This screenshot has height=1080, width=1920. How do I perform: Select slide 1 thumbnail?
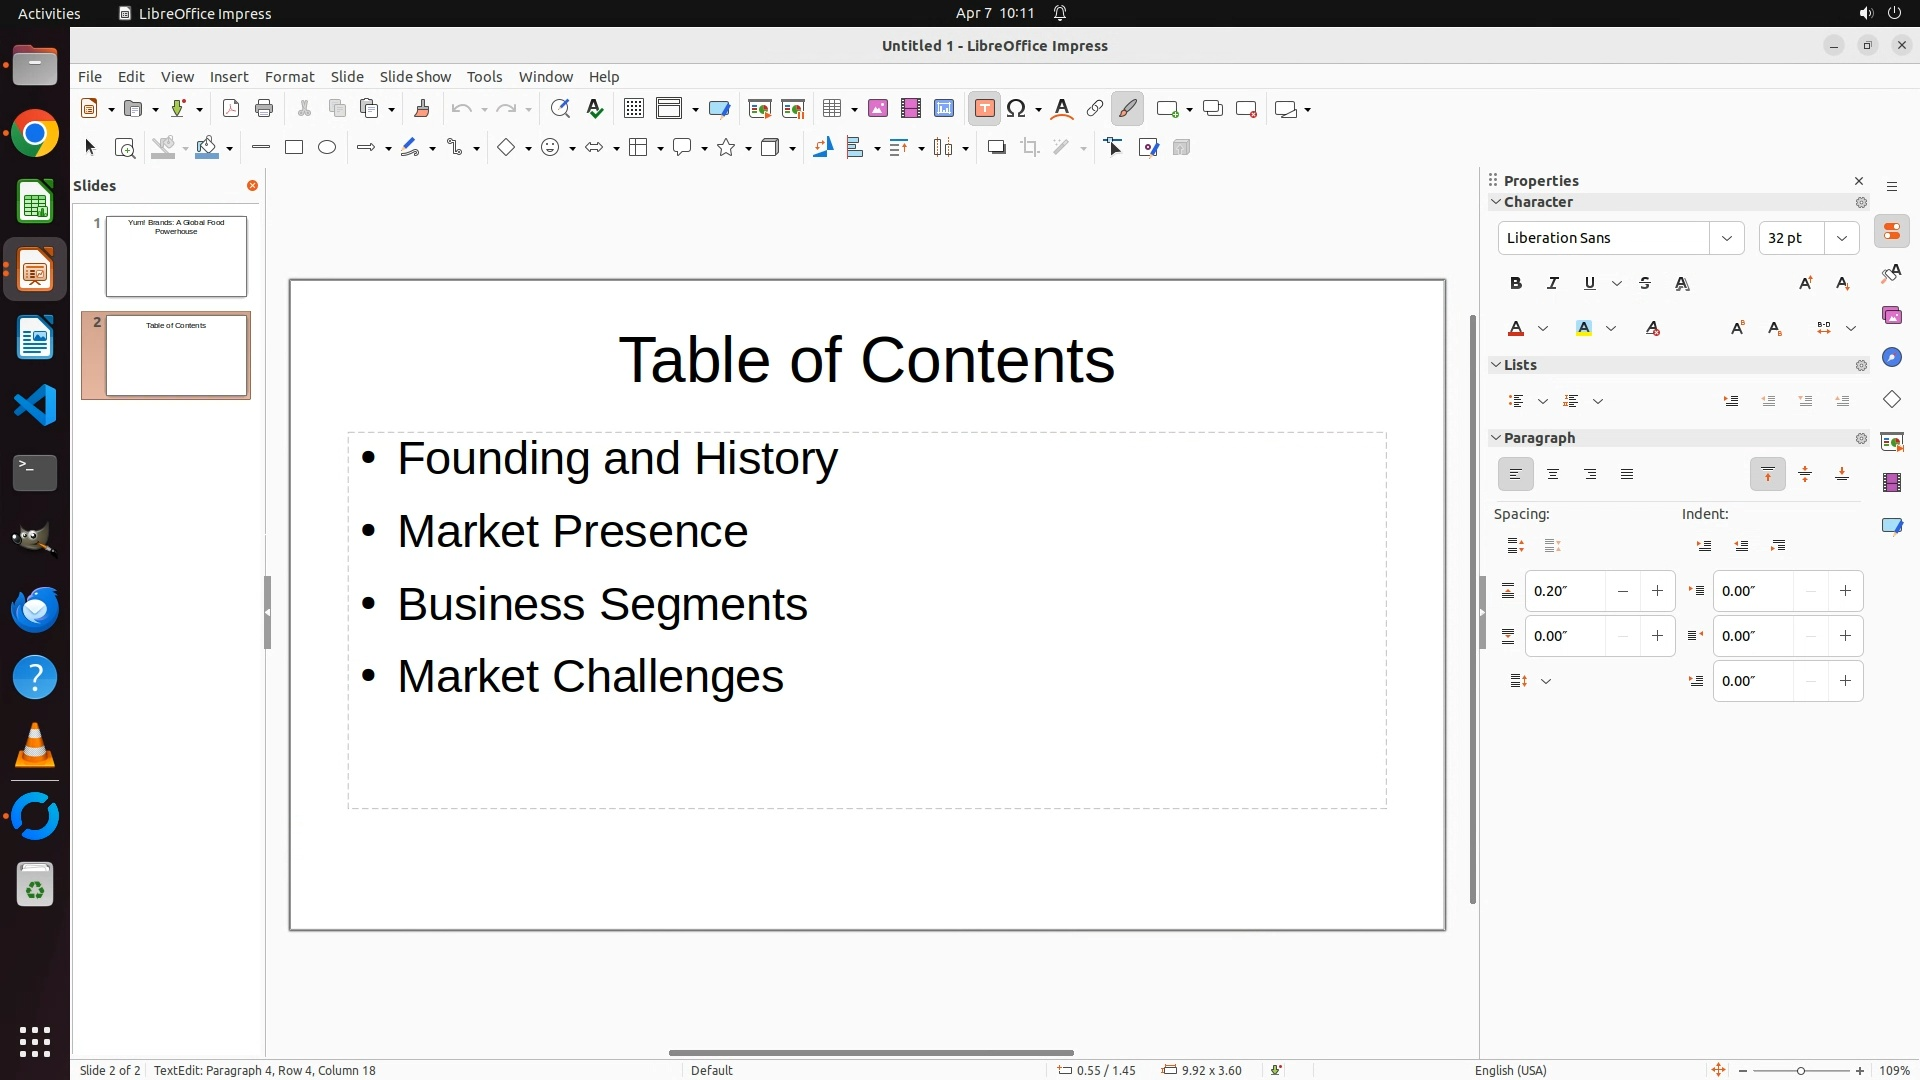pyautogui.click(x=176, y=256)
